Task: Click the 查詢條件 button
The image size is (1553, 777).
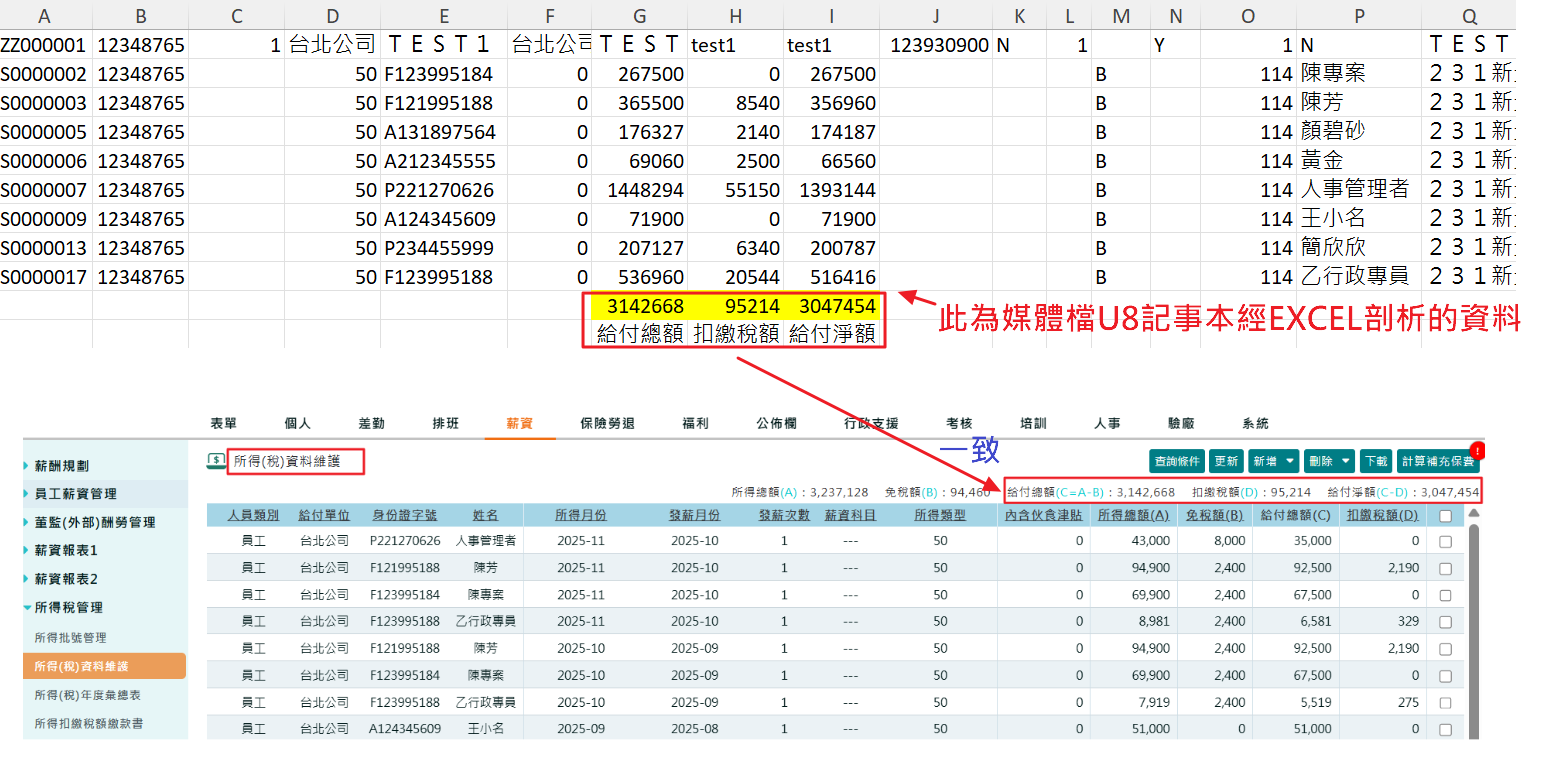Action: pyautogui.click(x=1176, y=461)
